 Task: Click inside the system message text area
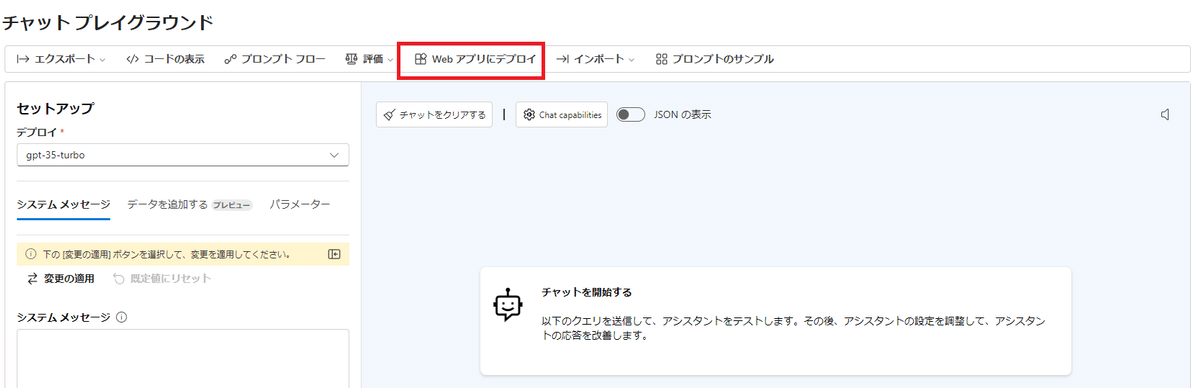coord(183,359)
